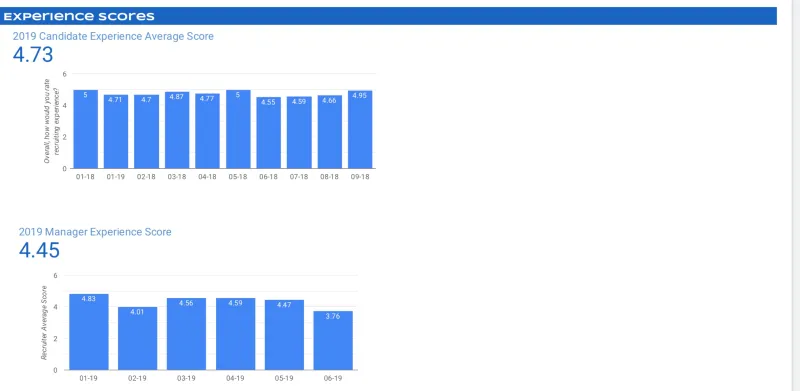Click the 2019 Manager Experience Score title
This screenshot has height=391, width=800.
95,232
